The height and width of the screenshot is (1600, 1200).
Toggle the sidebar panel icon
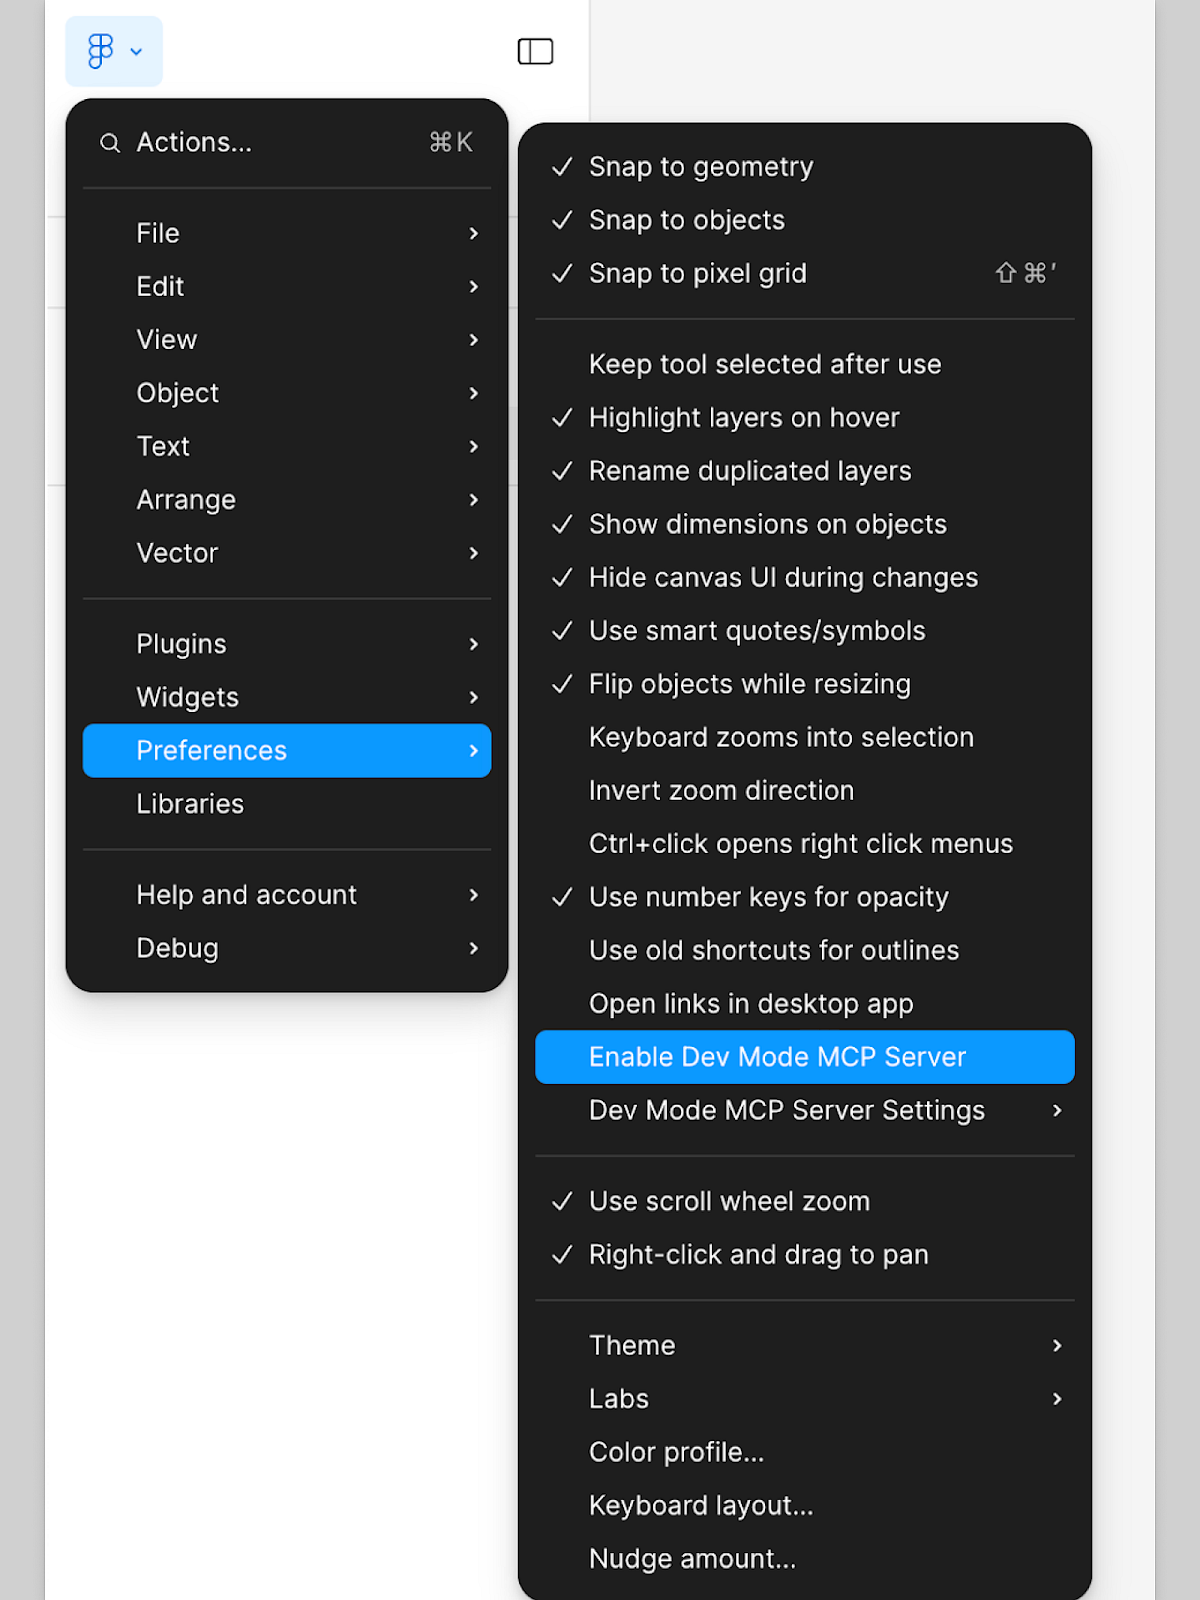click(x=535, y=51)
